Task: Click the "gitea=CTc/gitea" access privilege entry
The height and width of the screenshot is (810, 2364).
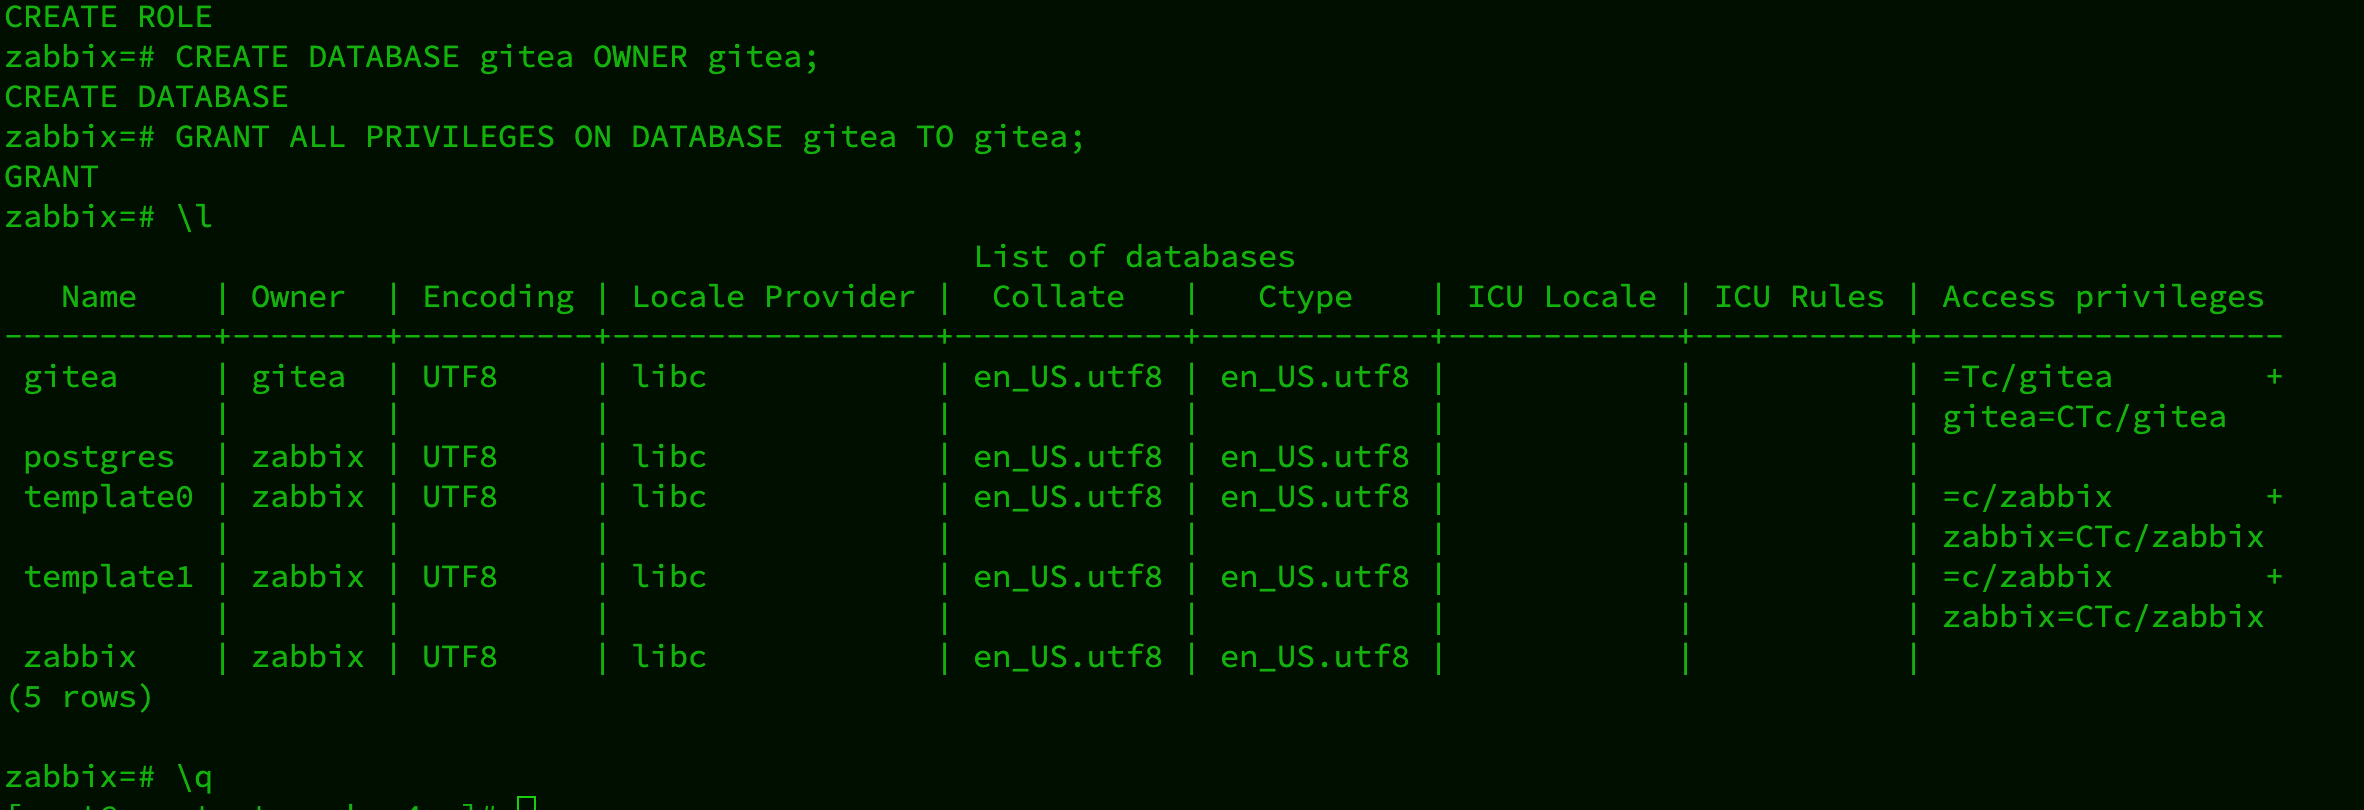Action: pos(2084,417)
